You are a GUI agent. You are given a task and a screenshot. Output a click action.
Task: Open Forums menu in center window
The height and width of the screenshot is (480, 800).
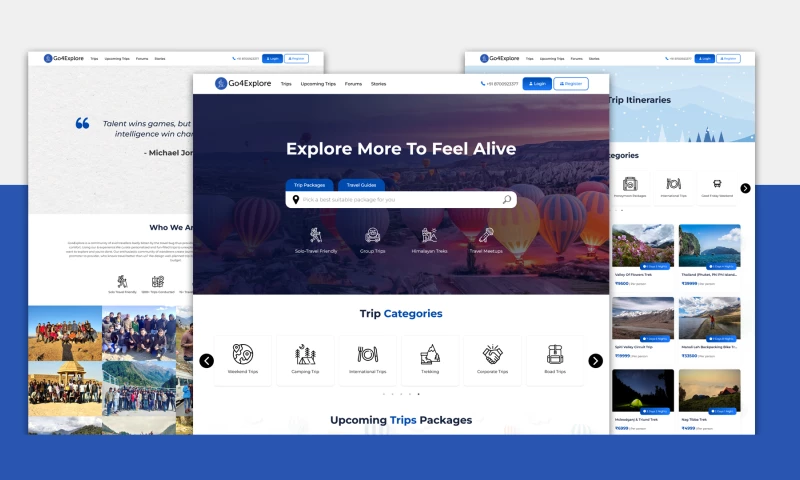click(x=353, y=84)
